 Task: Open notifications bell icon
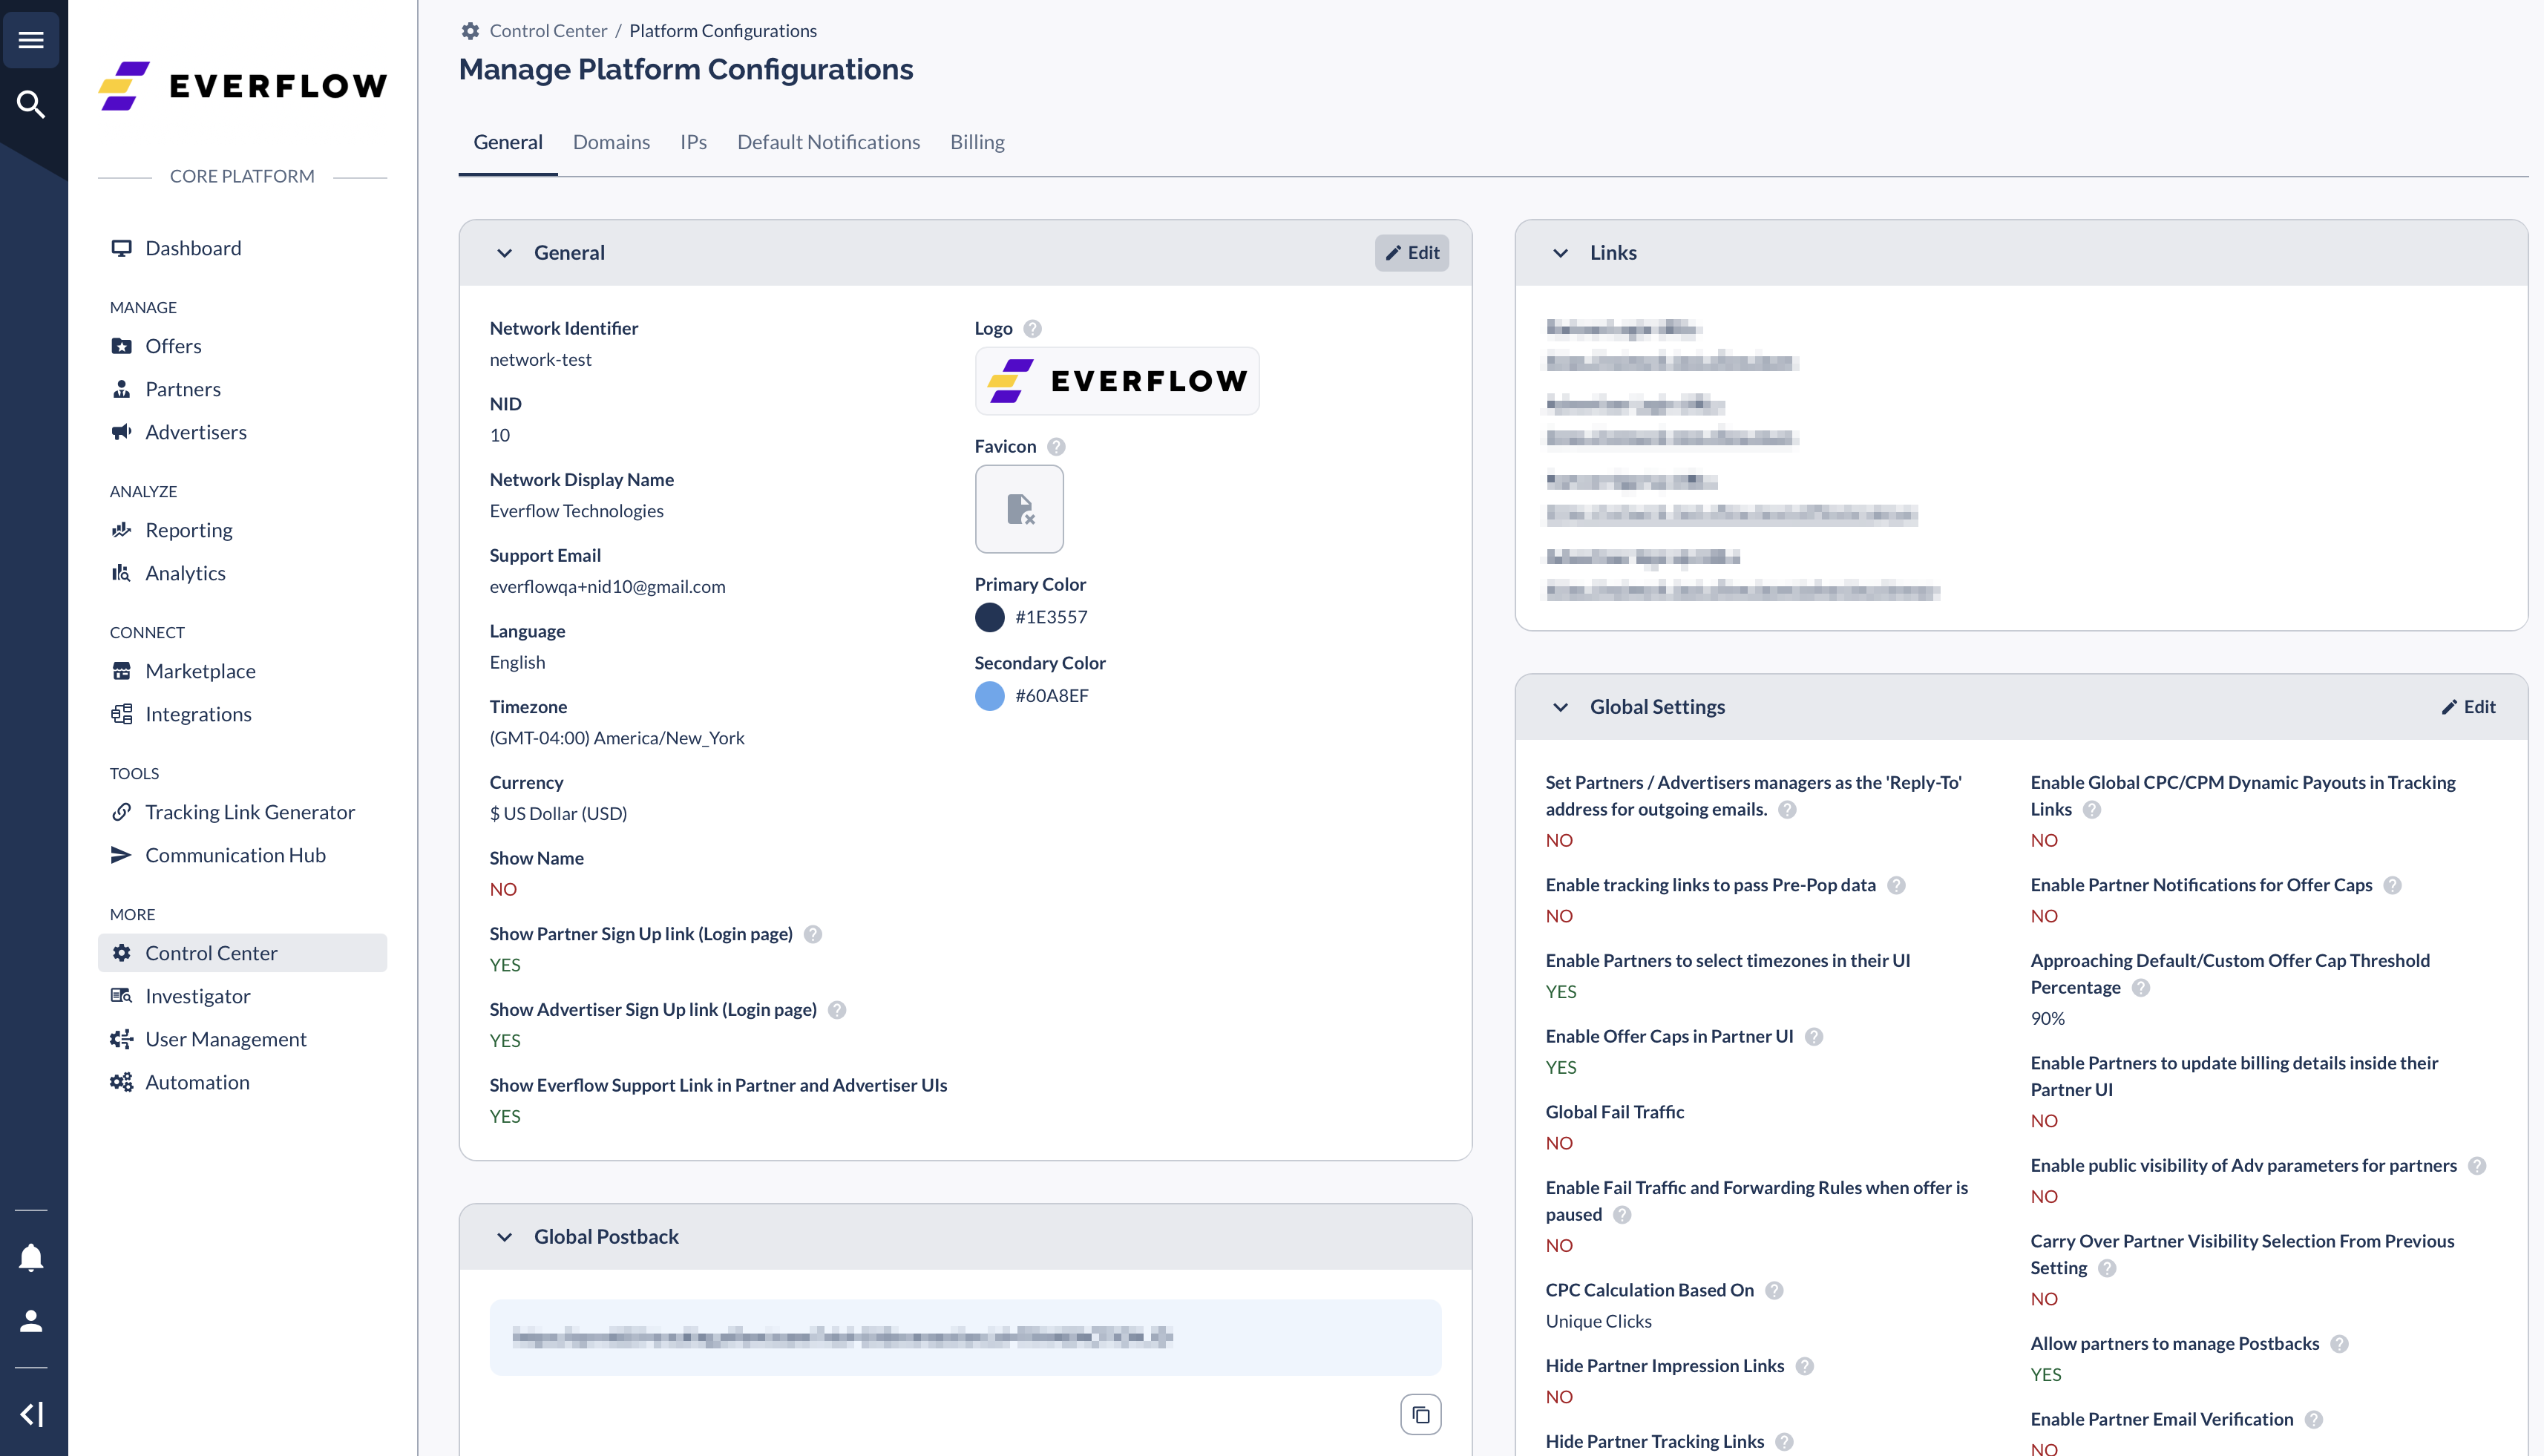point(31,1257)
